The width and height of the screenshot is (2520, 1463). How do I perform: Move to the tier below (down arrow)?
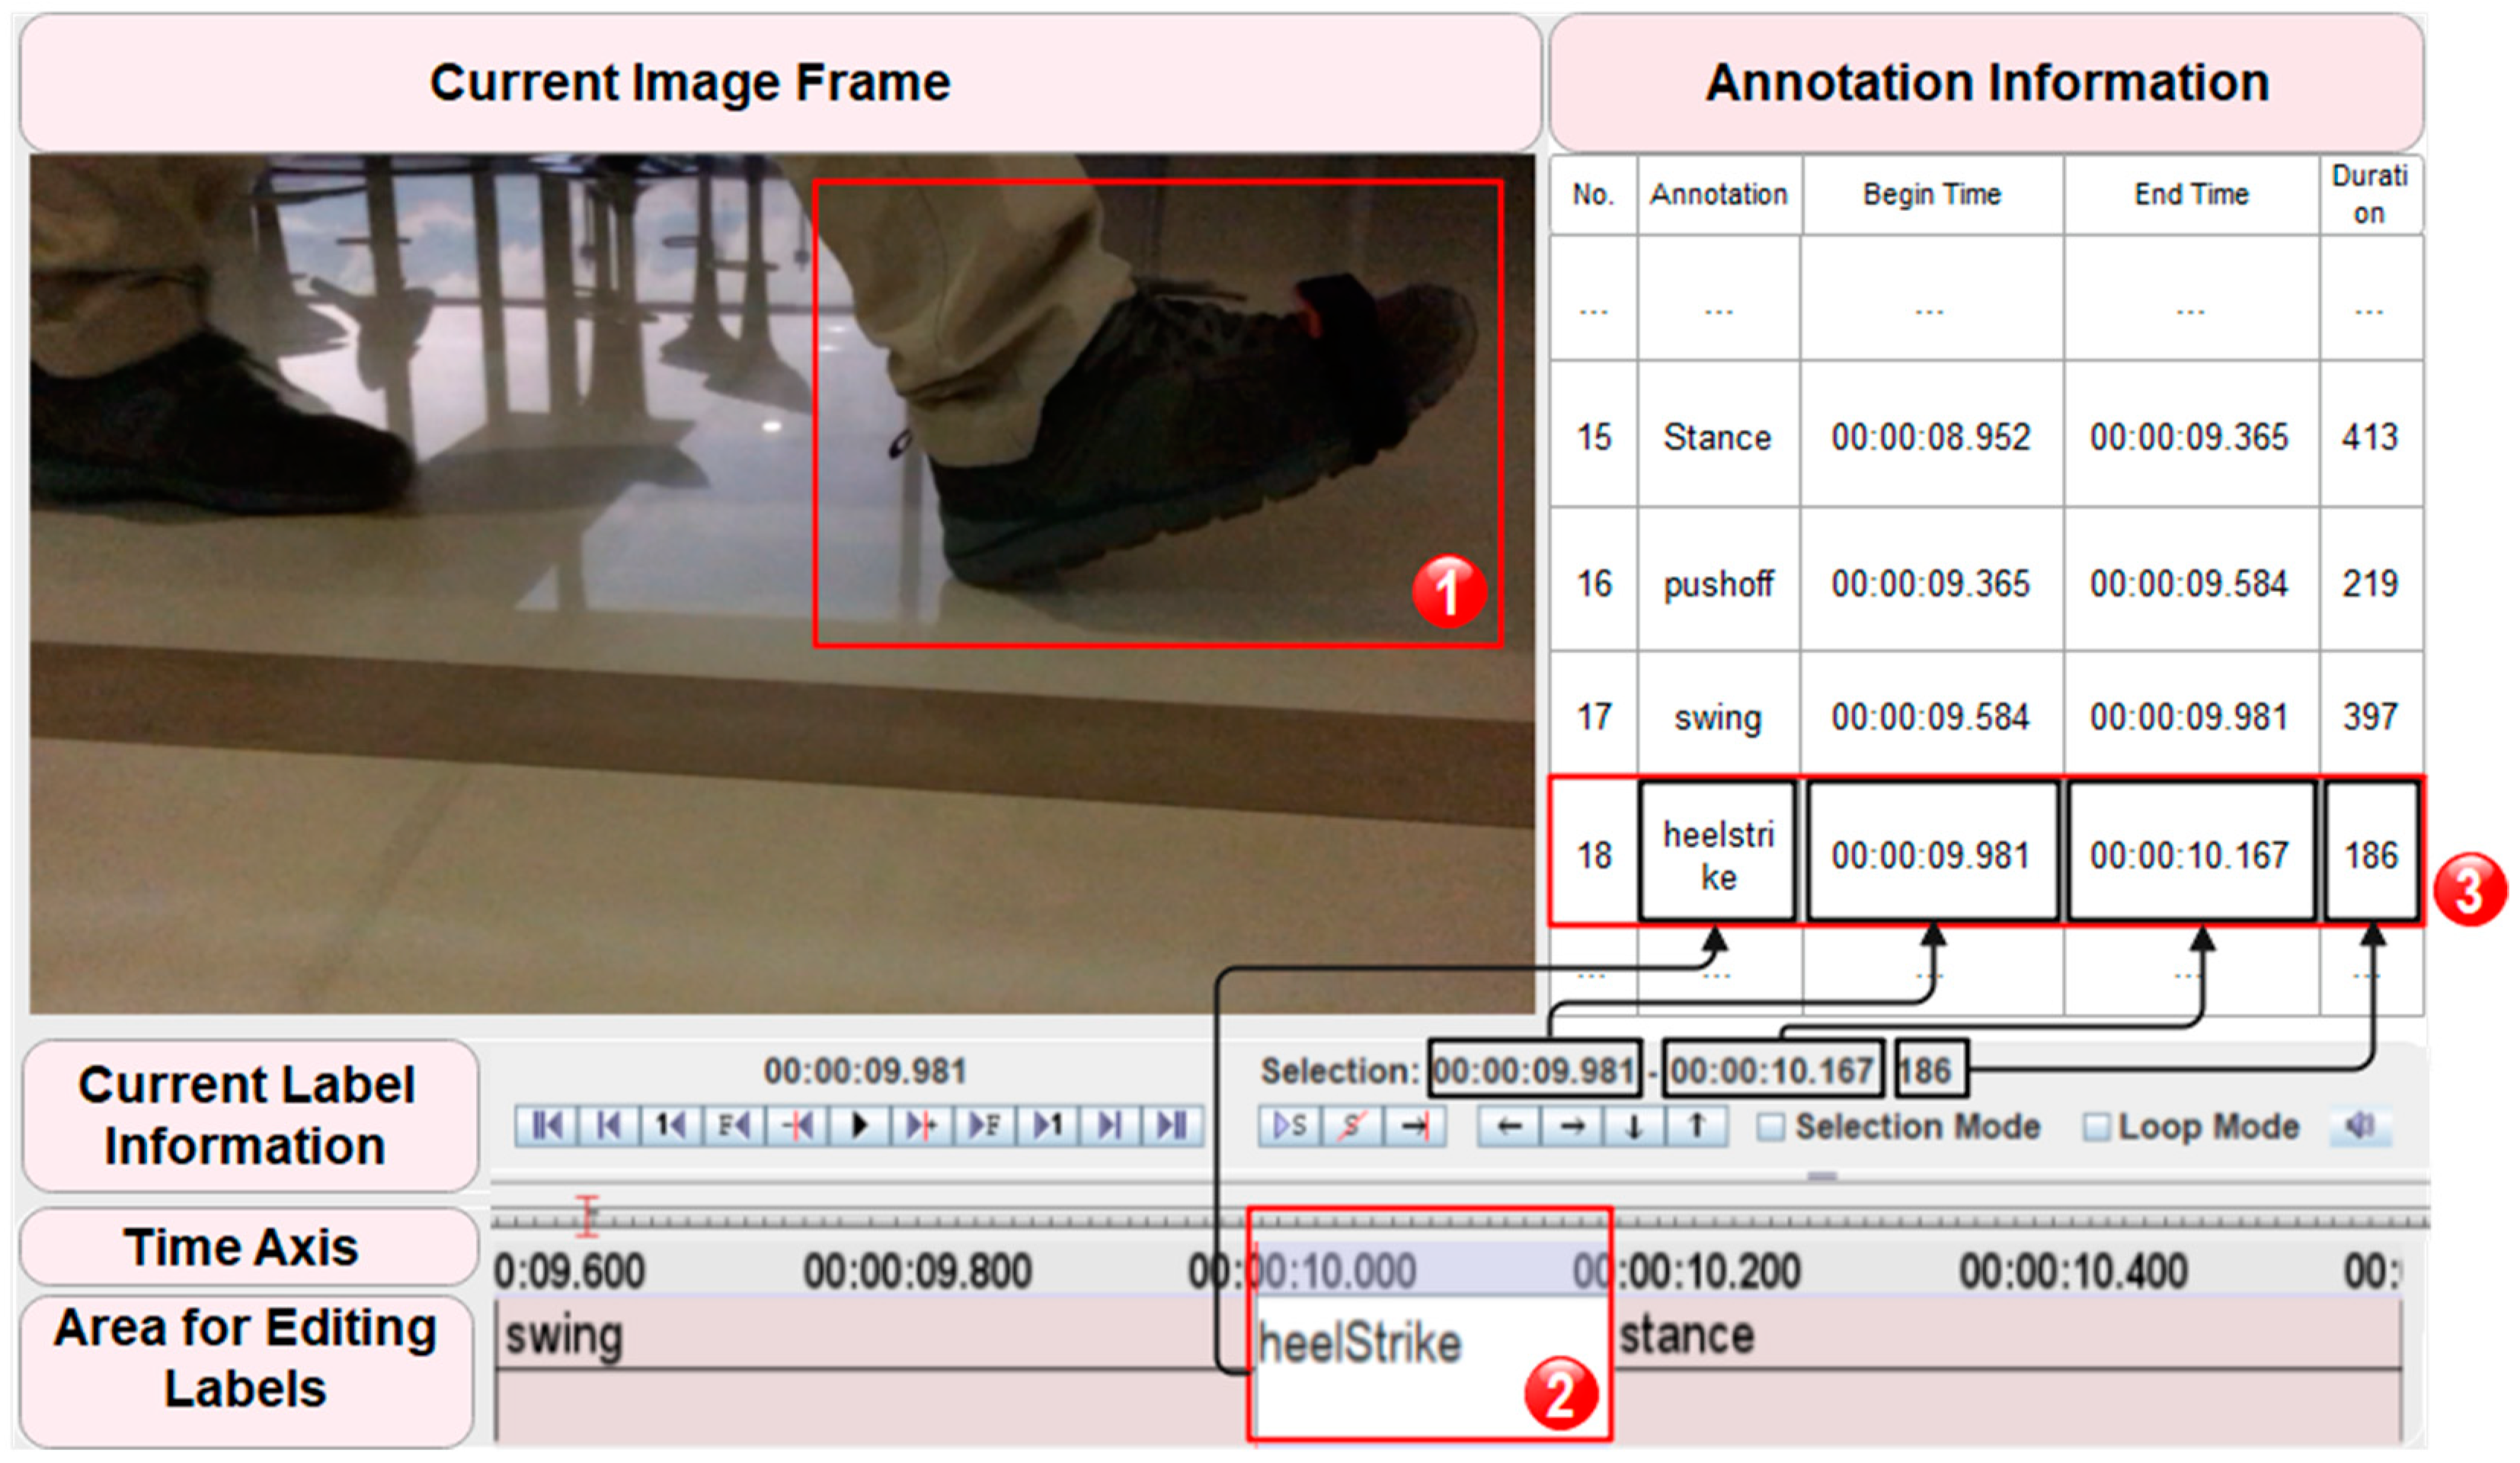coord(1634,1127)
